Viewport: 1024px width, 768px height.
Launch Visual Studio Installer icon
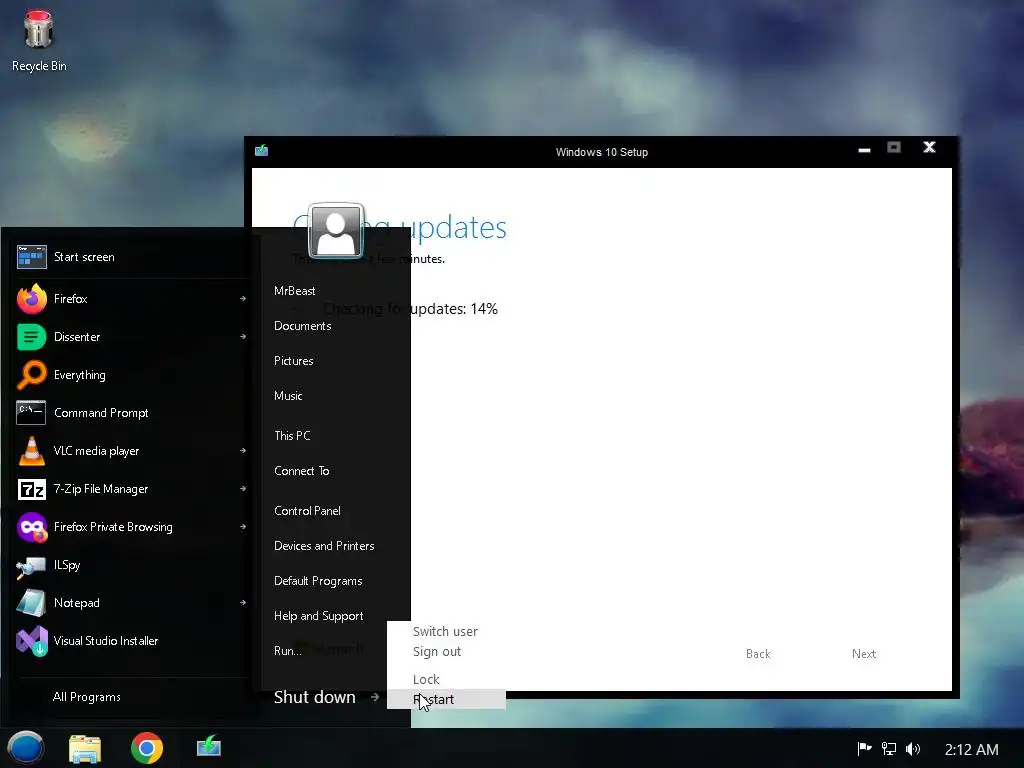tap(31, 641)
